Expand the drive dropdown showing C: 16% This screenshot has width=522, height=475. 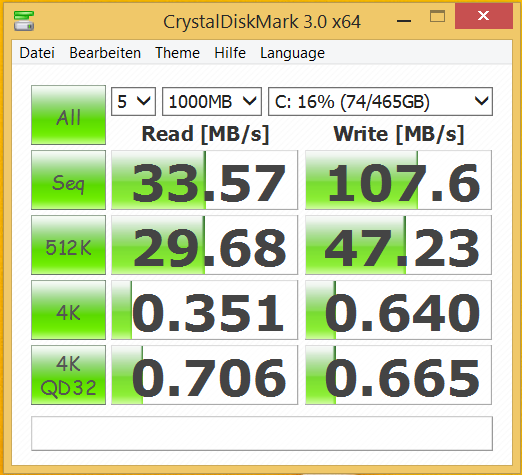click(x=380, y=102)
